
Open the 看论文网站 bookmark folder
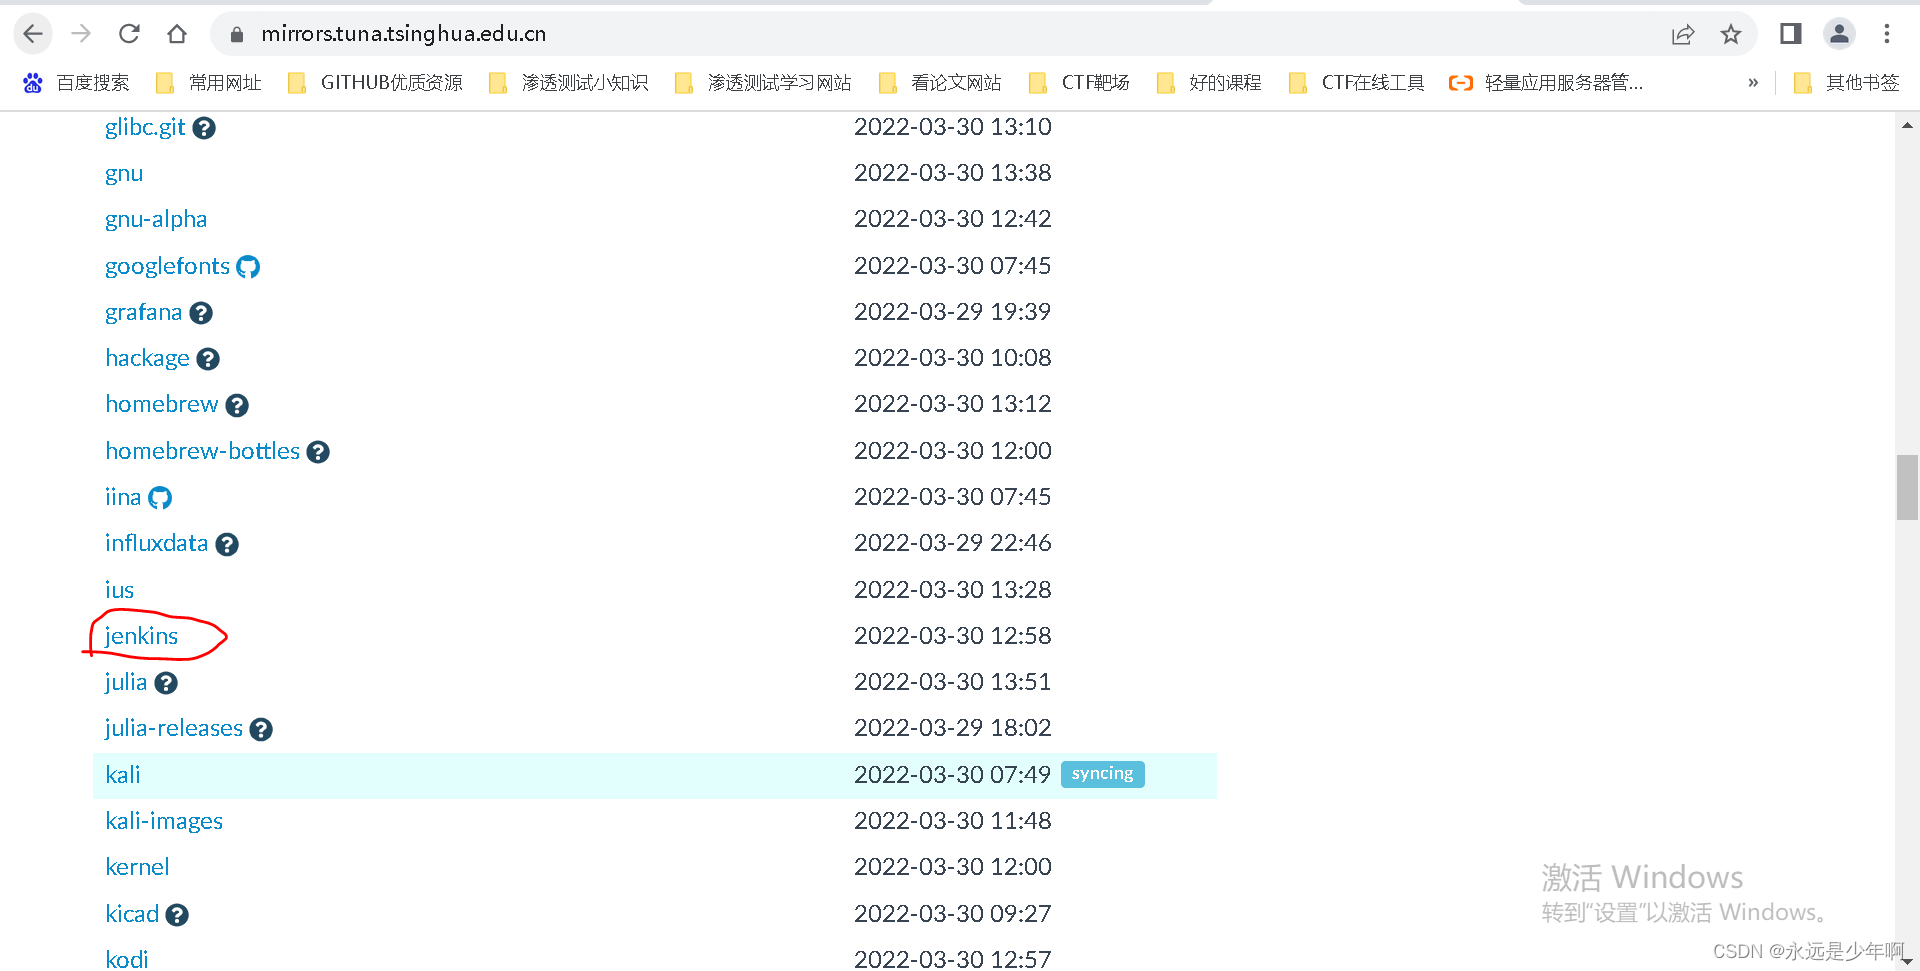pyautogui.click(x=940, y=83)
